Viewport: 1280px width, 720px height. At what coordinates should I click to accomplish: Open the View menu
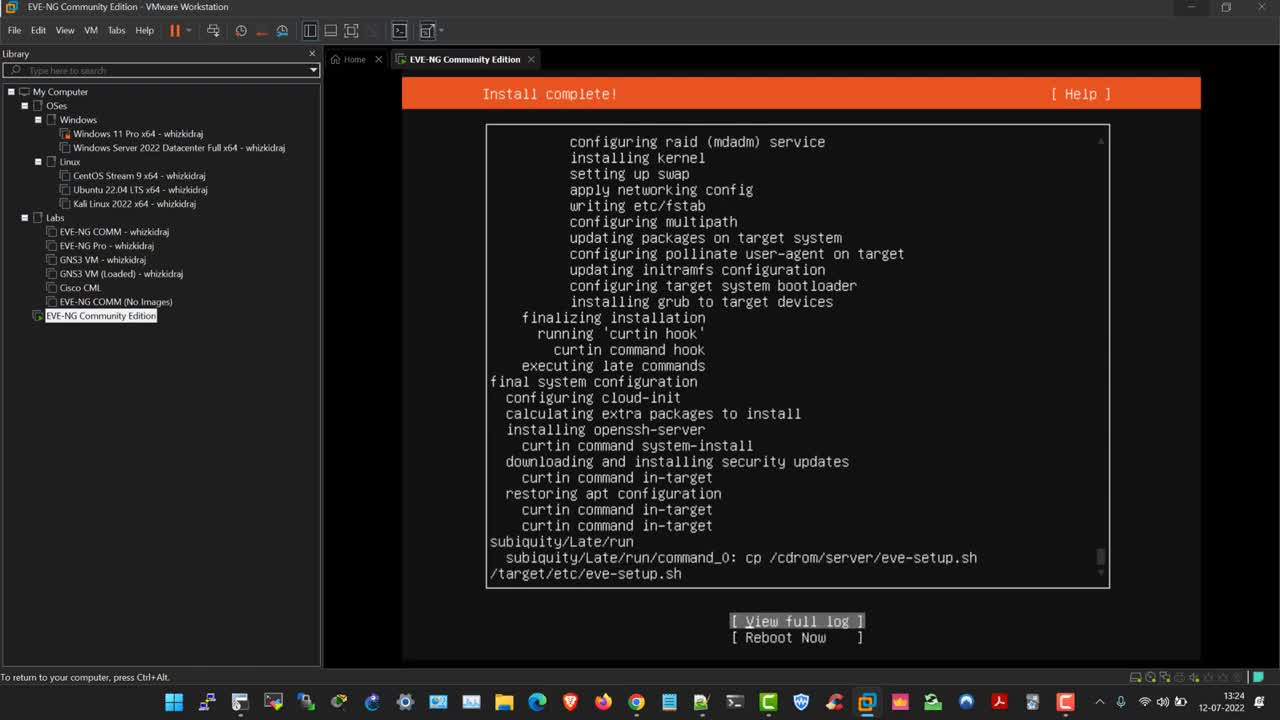pyautogui.click(x=65, y=31)
